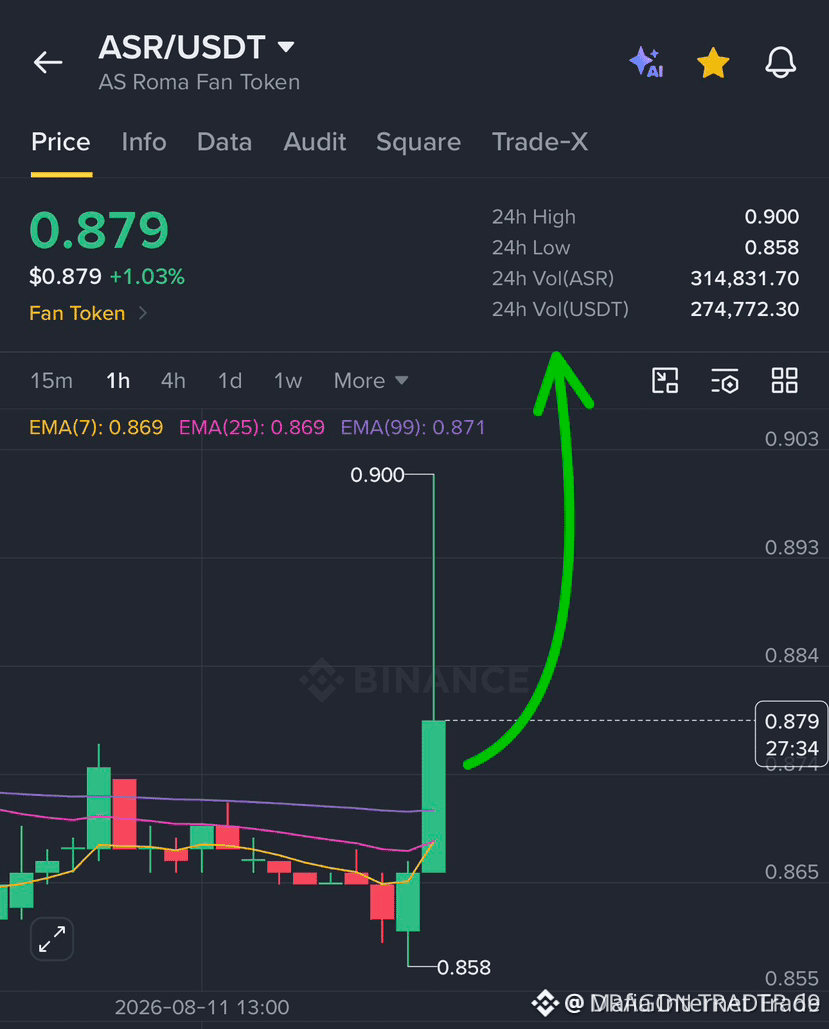829x1029 pixels.
Task: Open price alerts bell icon
Action: tap(780, 63)
